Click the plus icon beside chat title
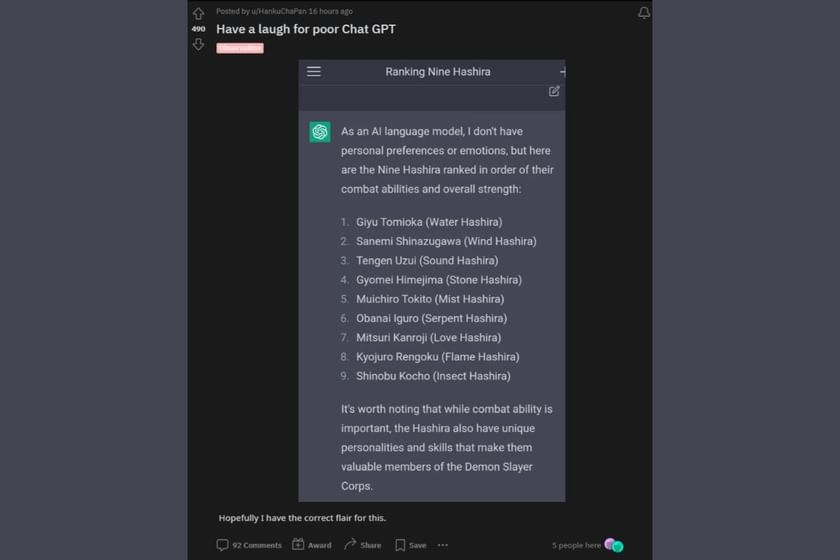840x560 pixels. pyautogui.click(x=563, y=72)
